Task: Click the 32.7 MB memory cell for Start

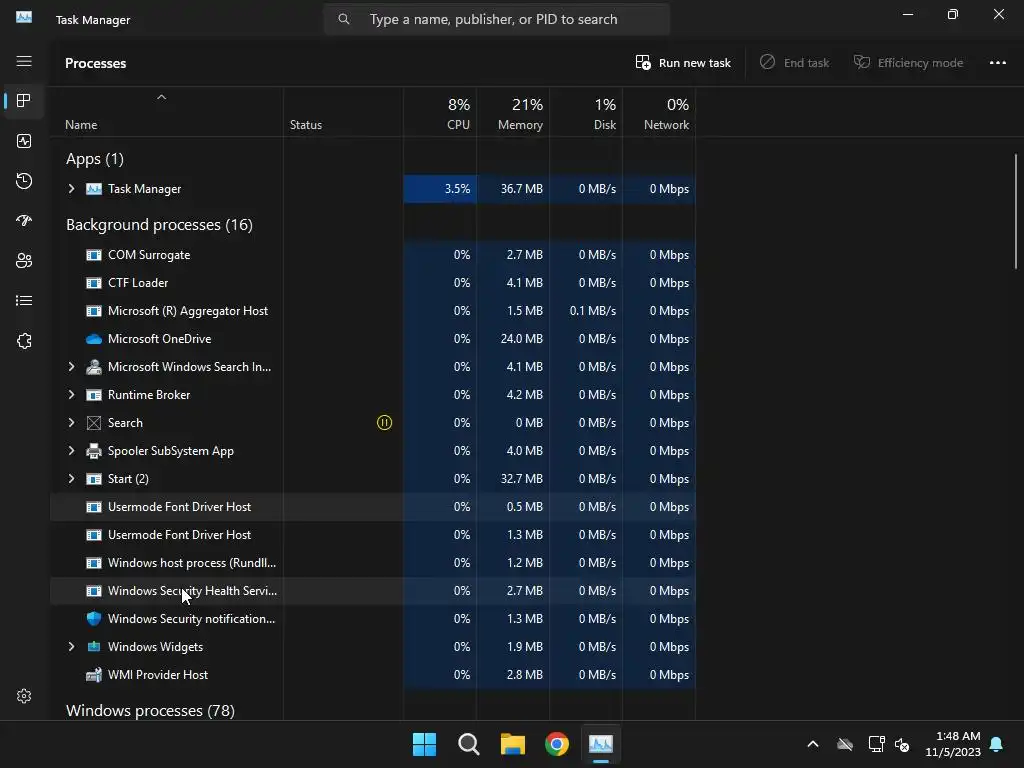Action: (x=513, y=479)
